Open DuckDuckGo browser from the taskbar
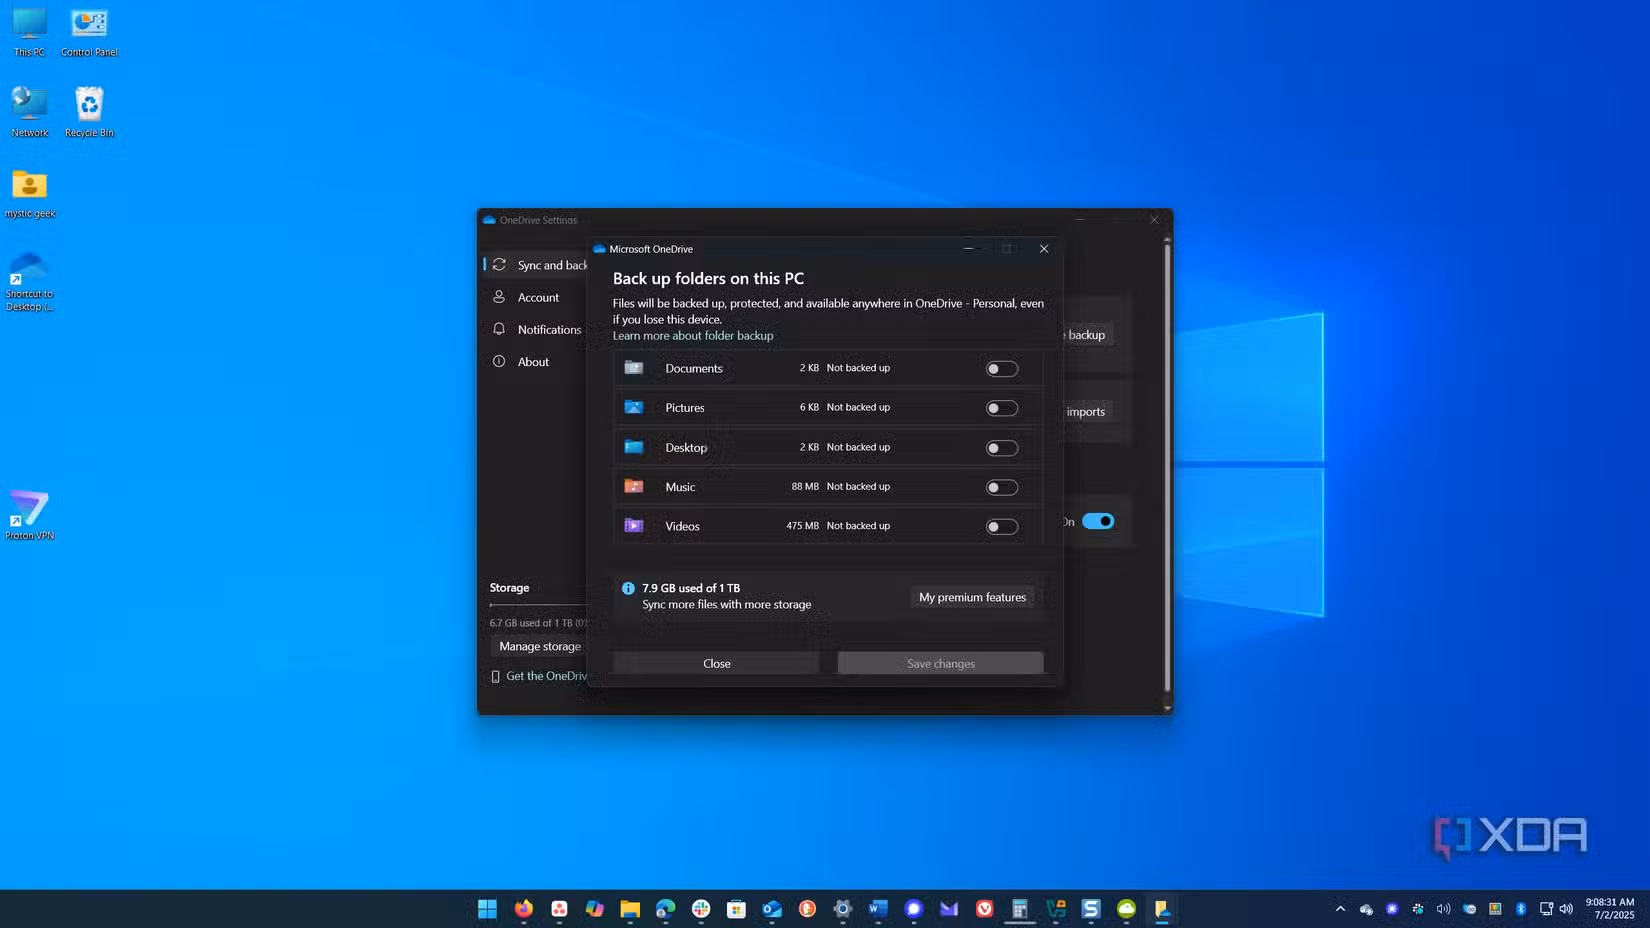Screen dimensions: 1650x928 click(x=807, y=909)
